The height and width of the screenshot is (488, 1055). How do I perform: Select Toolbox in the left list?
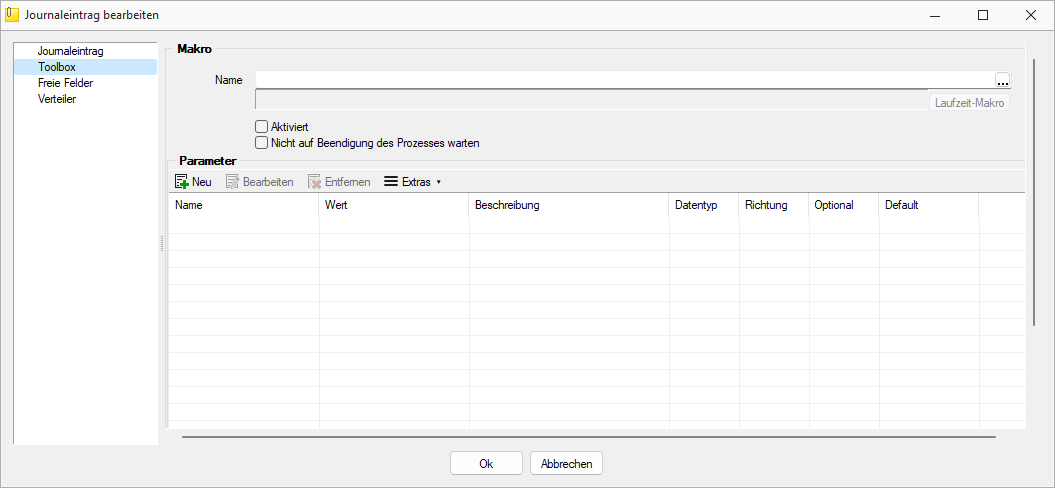tap(85, 67)
